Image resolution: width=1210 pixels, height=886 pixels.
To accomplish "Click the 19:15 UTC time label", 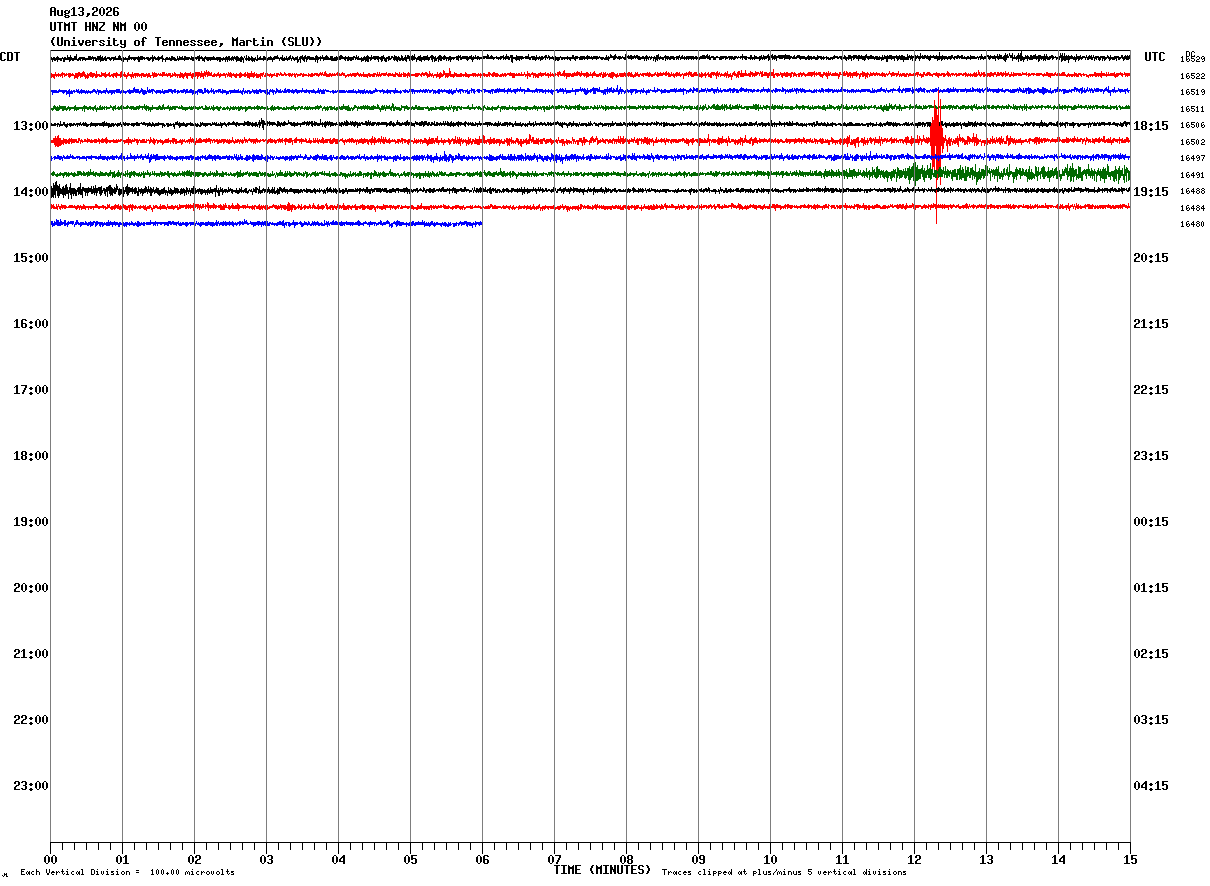I will point(1151,191).
